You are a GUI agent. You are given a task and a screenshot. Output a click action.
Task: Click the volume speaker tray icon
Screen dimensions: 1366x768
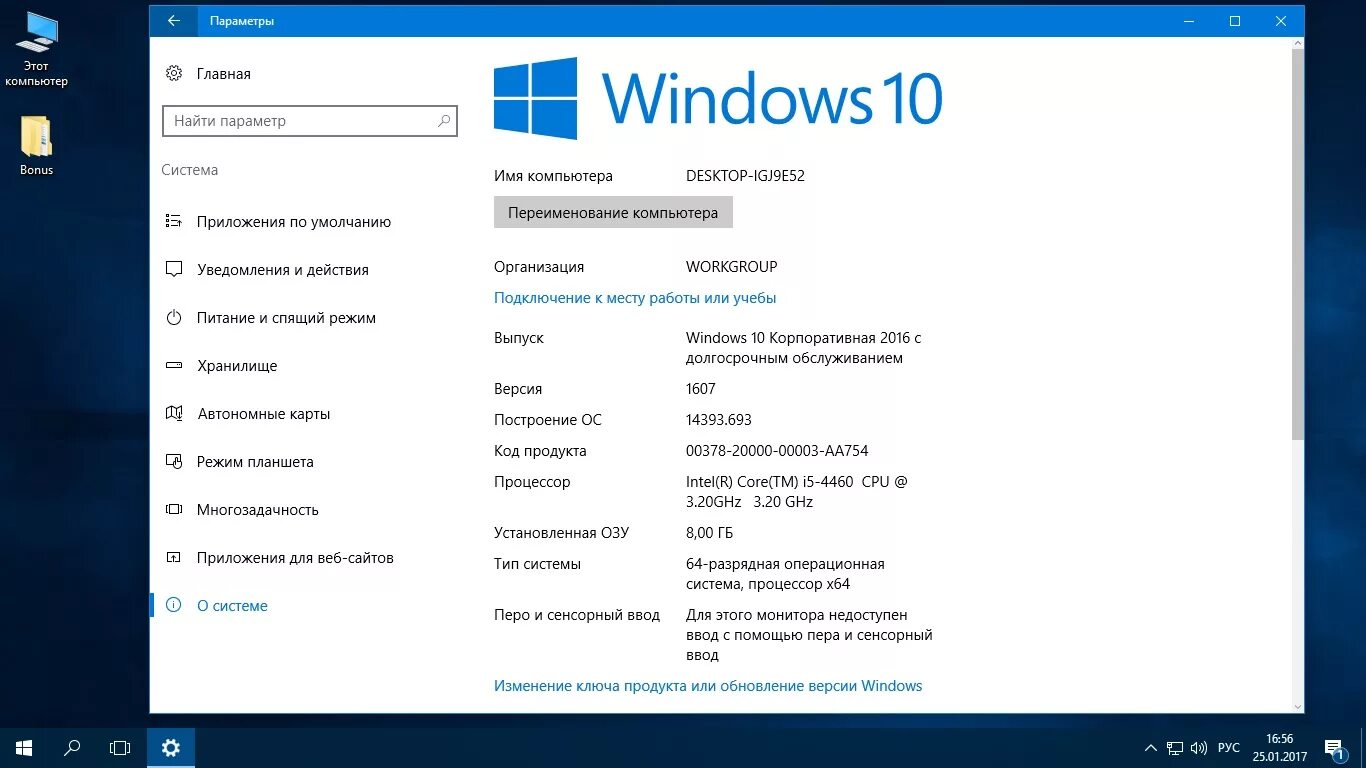[x=1200, y=748]
